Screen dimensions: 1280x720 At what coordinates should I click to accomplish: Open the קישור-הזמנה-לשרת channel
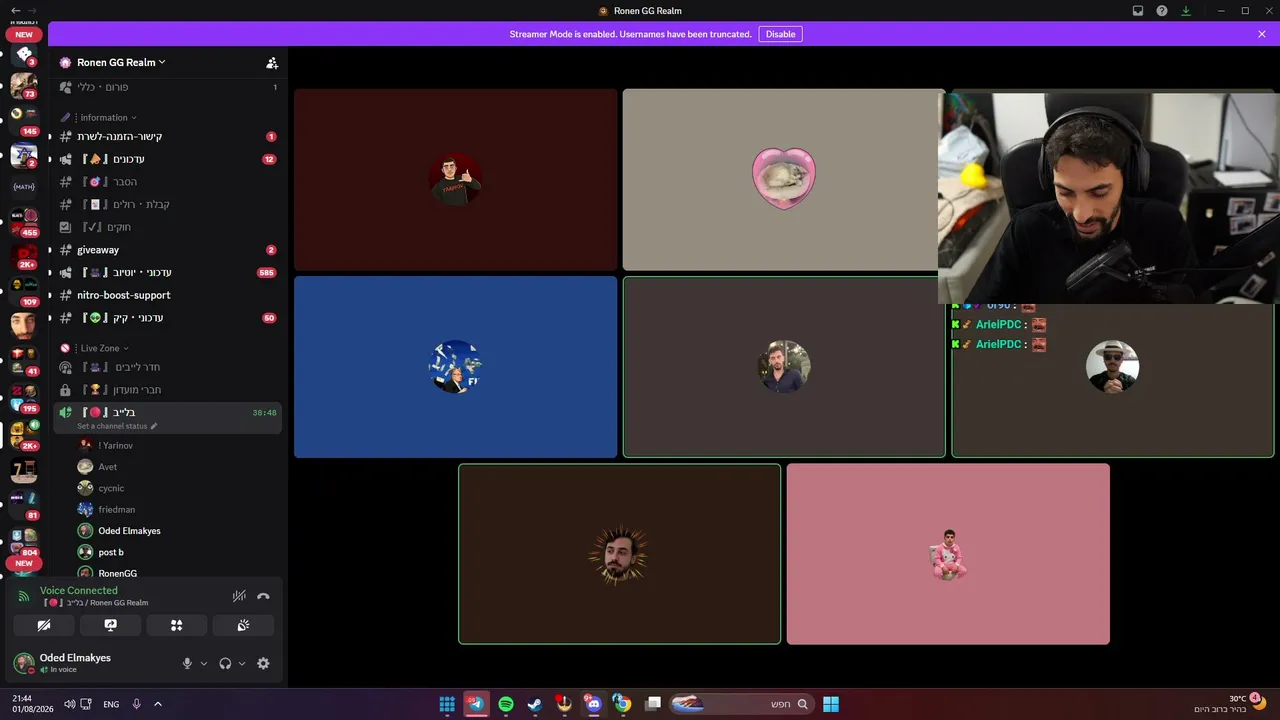(x=167, y=137)
